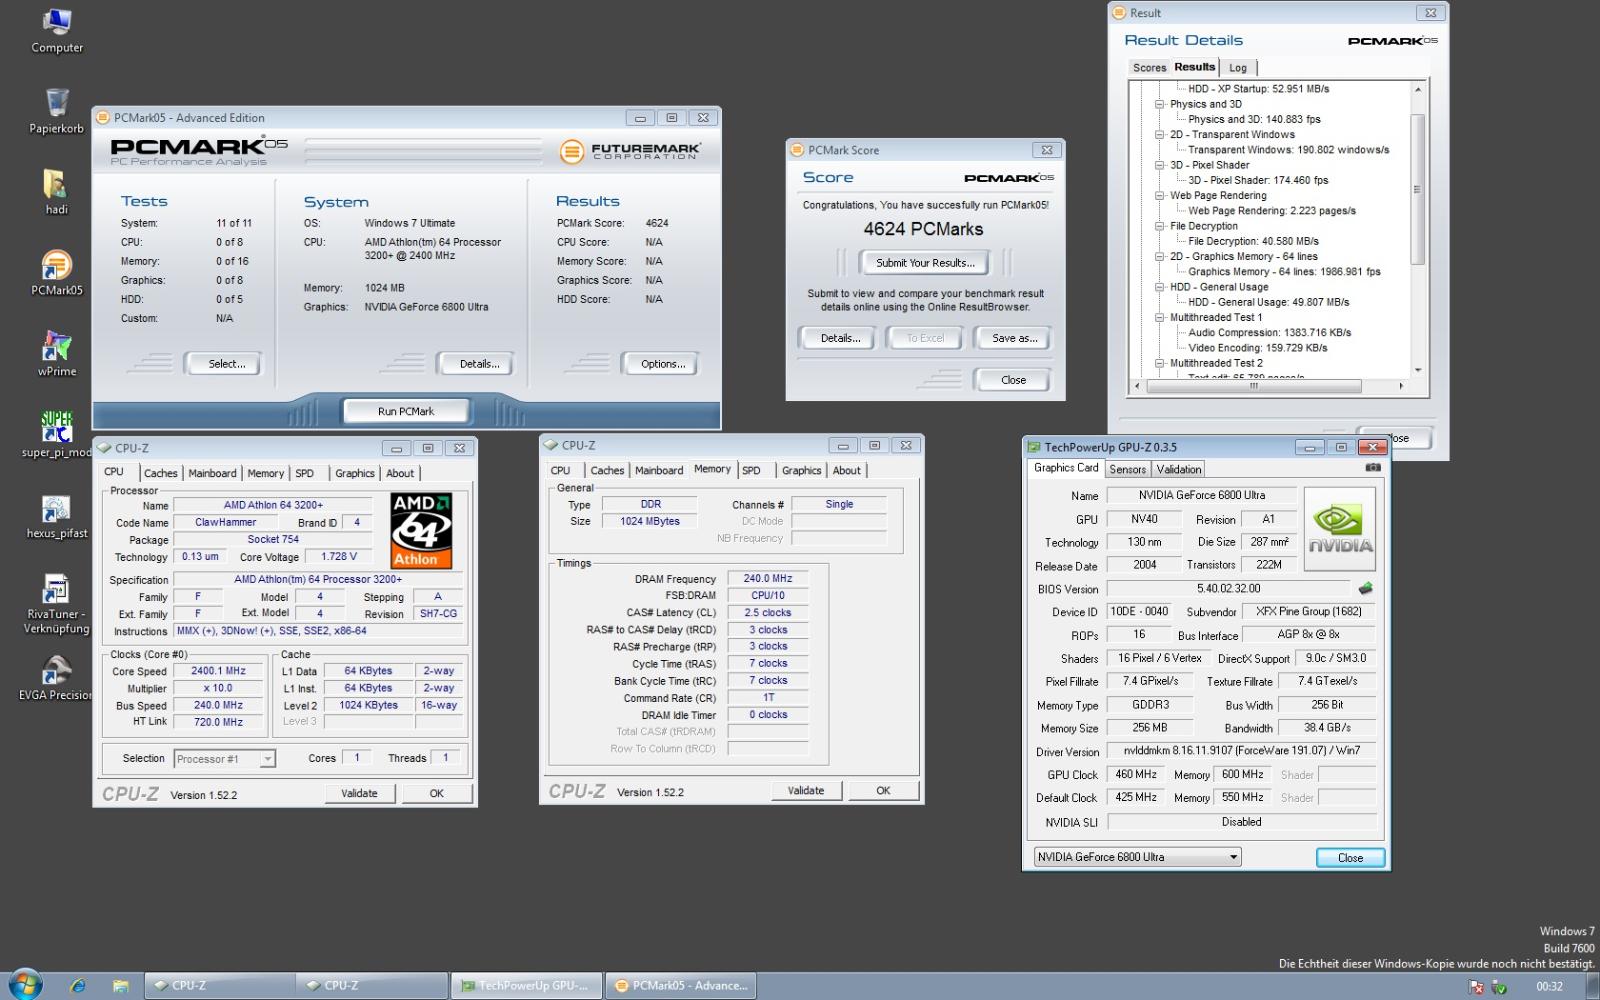Click Run PCMark button
Screen dimensions: 1600x1000
coord(406,411)
